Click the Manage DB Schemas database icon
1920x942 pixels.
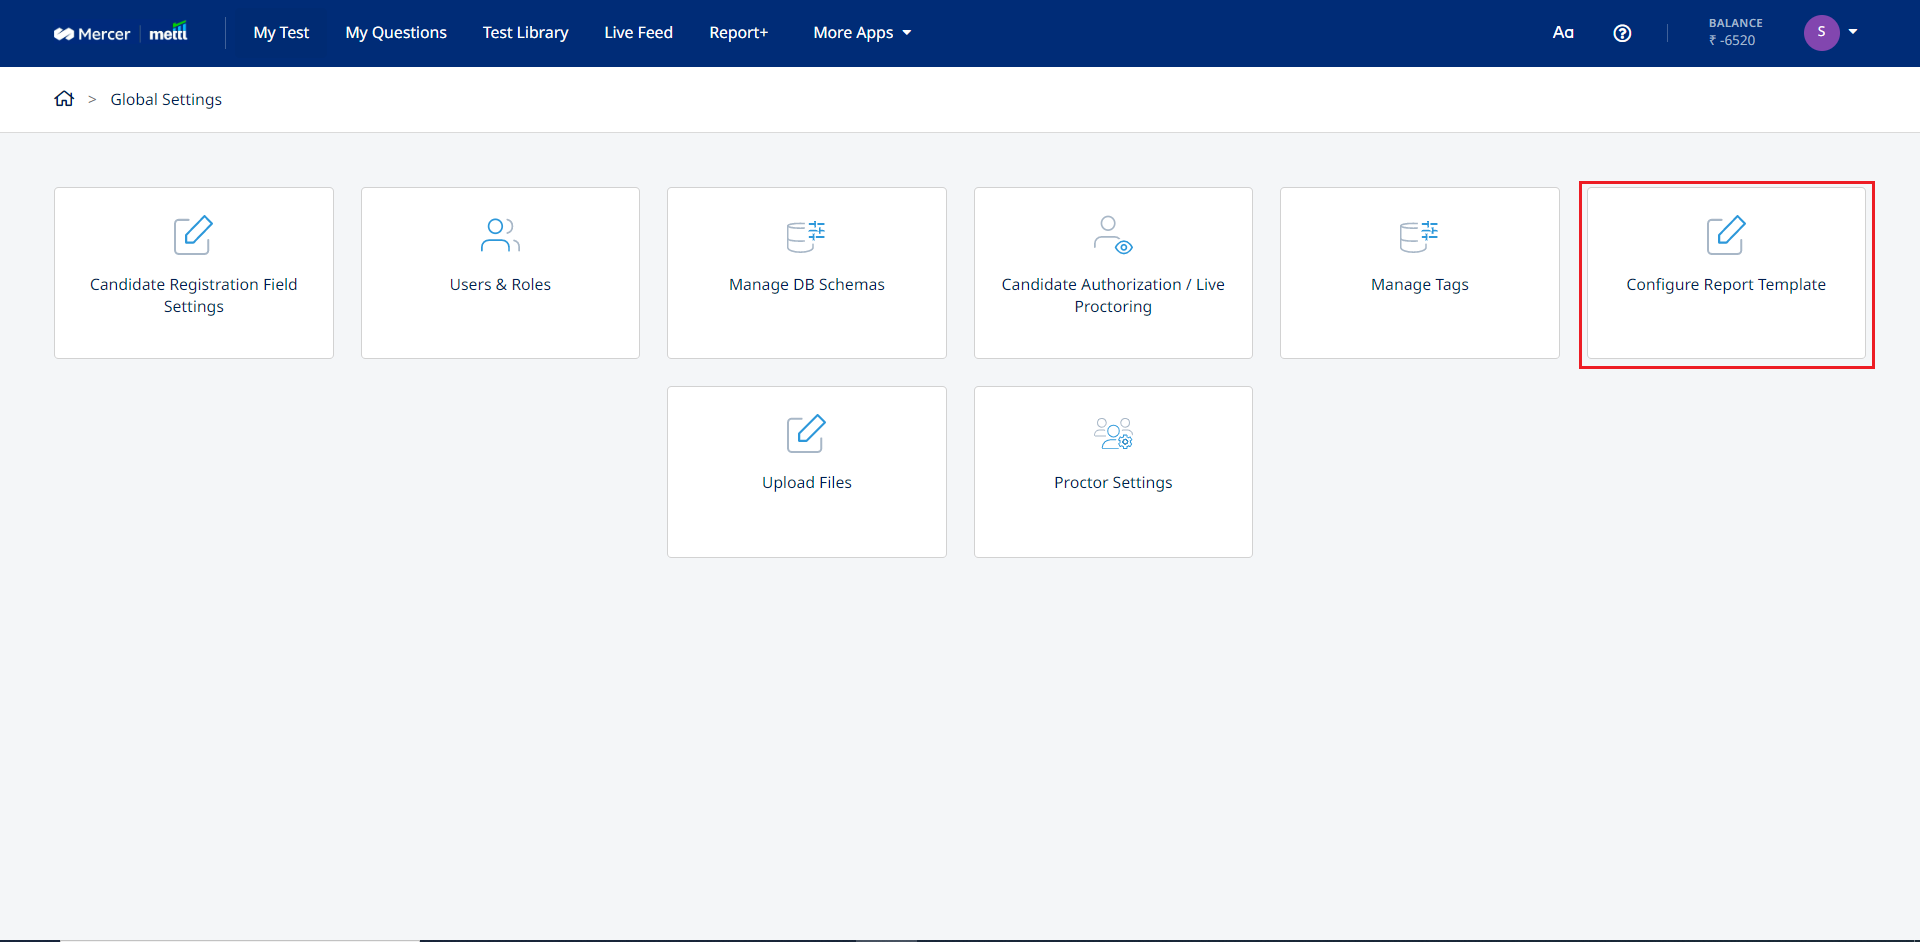(806, 236)
